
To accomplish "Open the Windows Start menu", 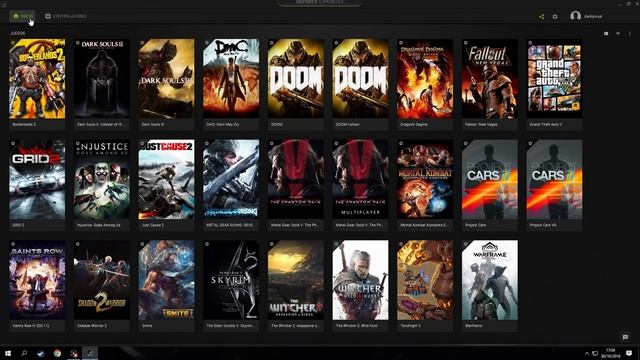I will click(x=8, y=353).
